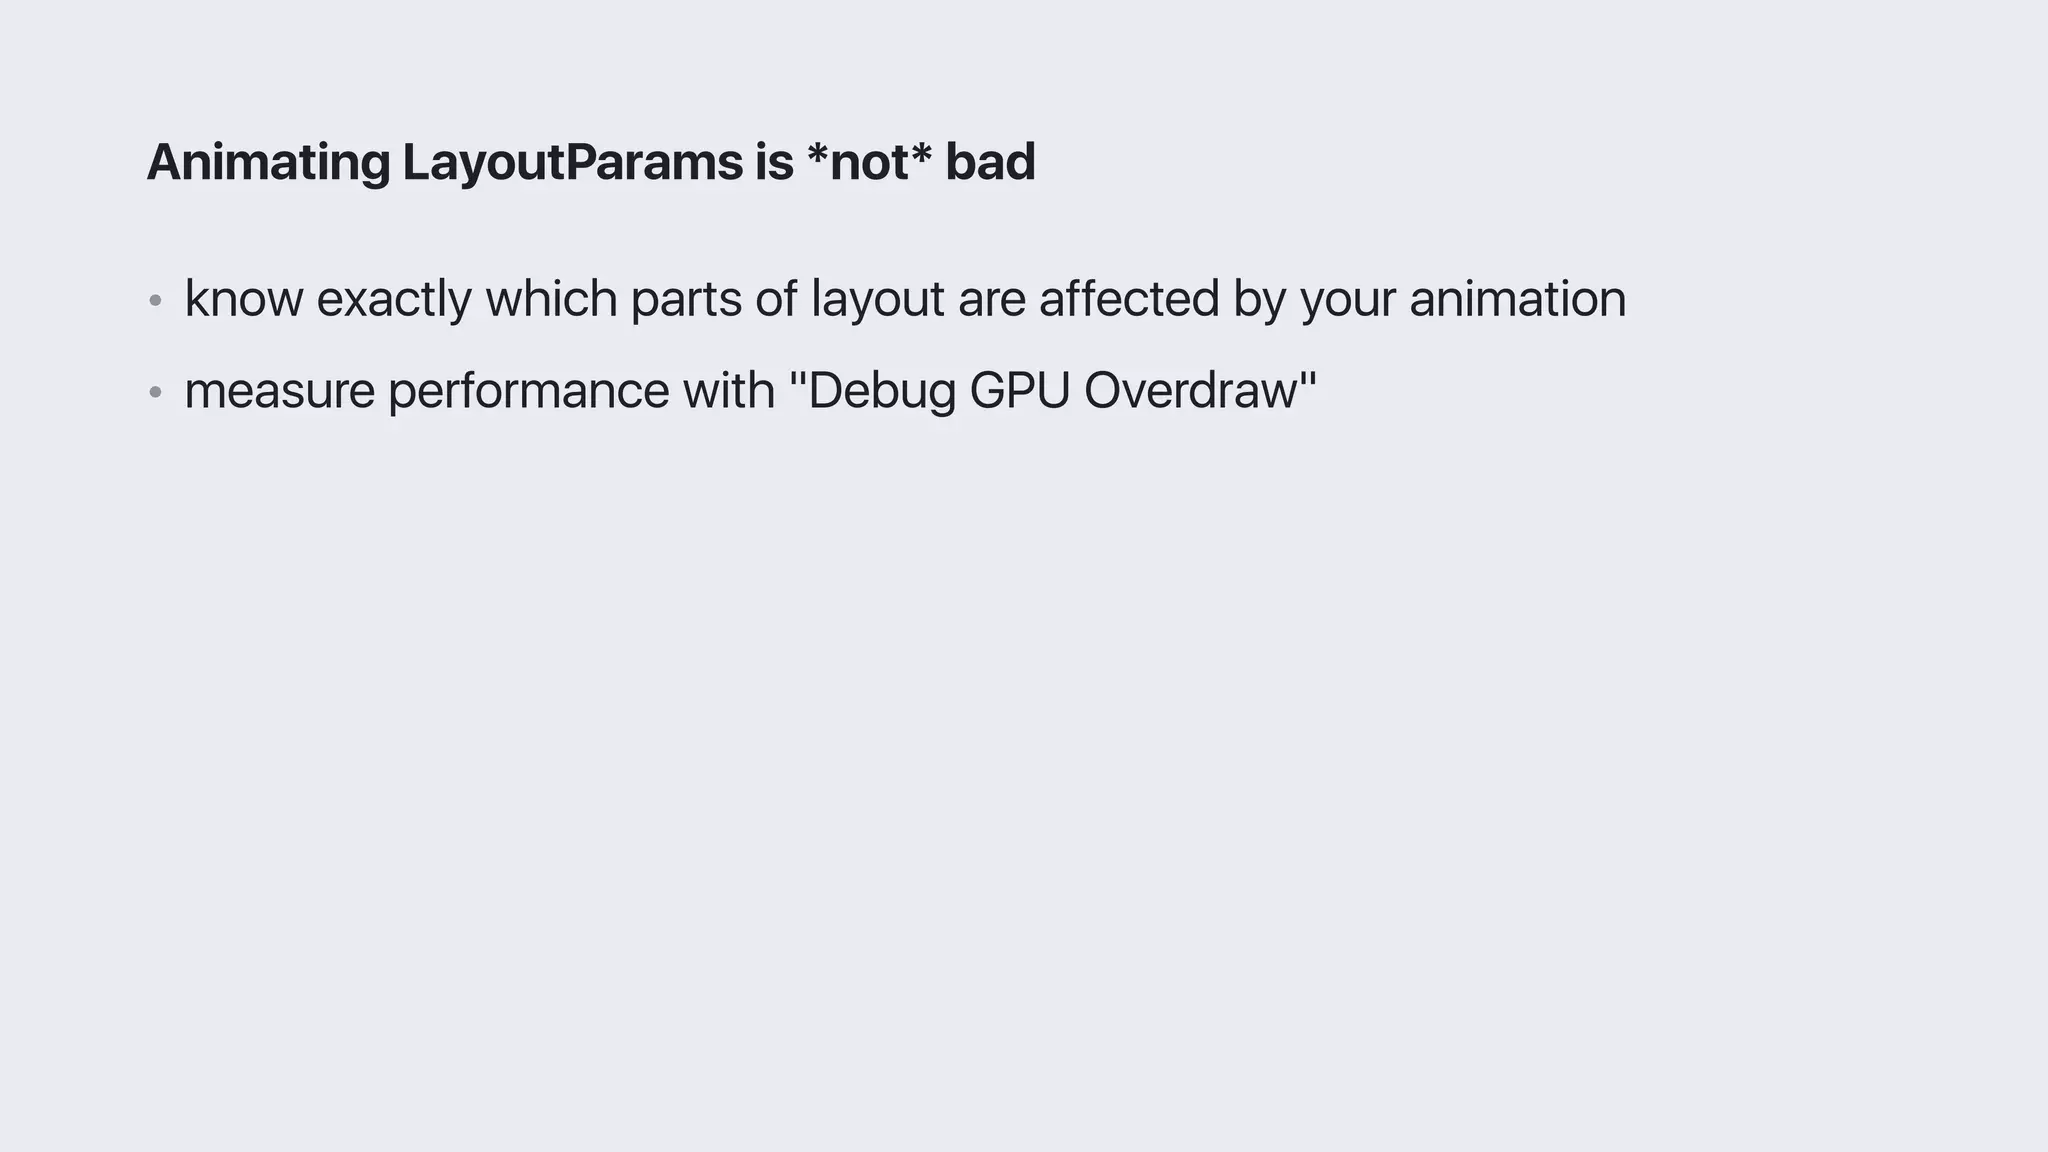This screenshot has width=2048, height=1152.
Task: Click the slide title "Animating LayoutParams is *not* bad"
Action: [591, 162]
